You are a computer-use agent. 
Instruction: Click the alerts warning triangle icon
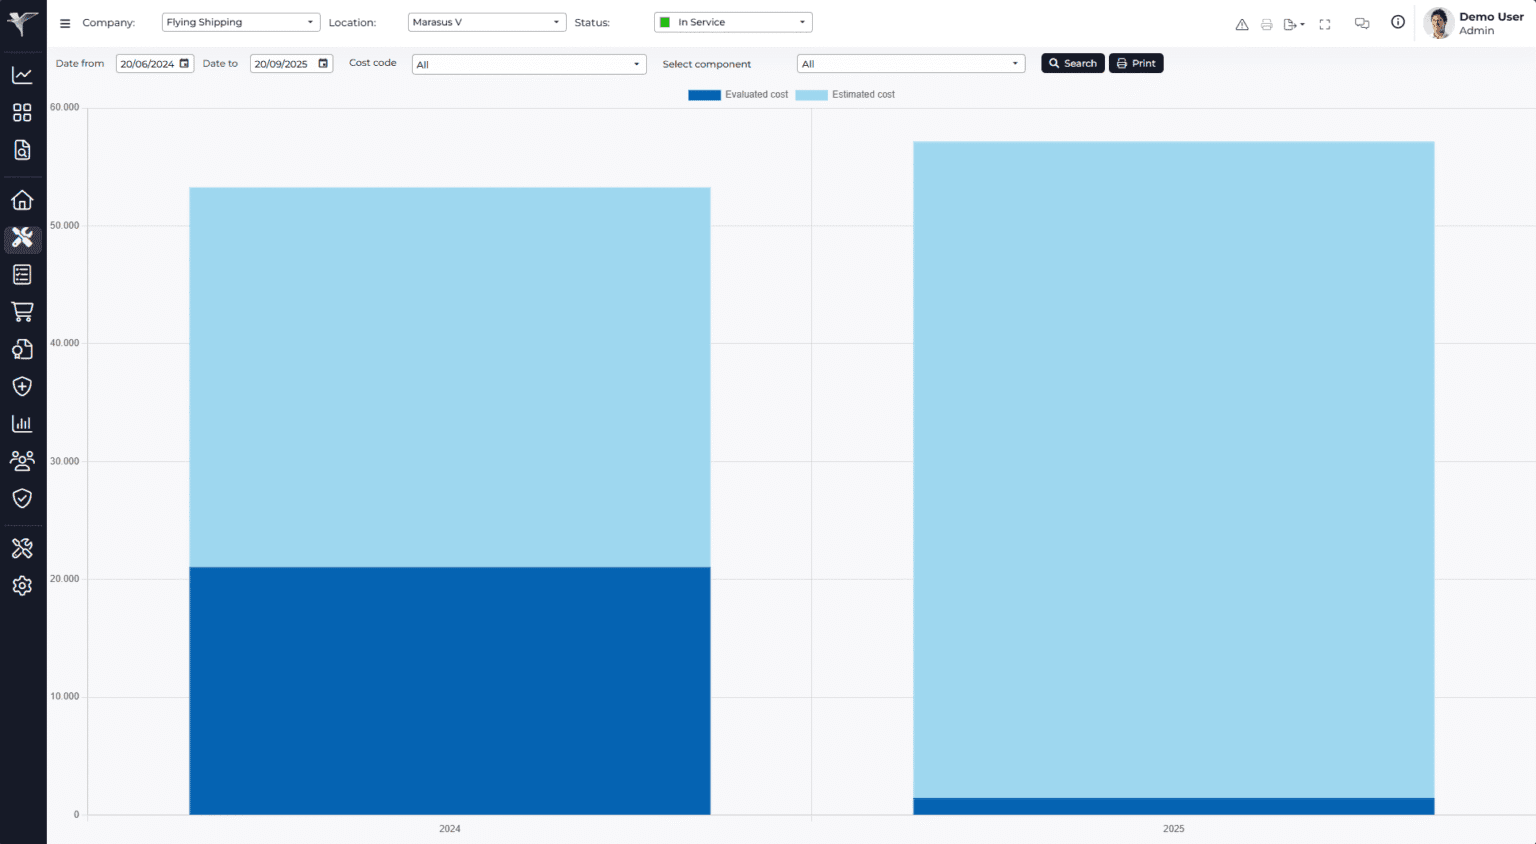coord(1241,23)
